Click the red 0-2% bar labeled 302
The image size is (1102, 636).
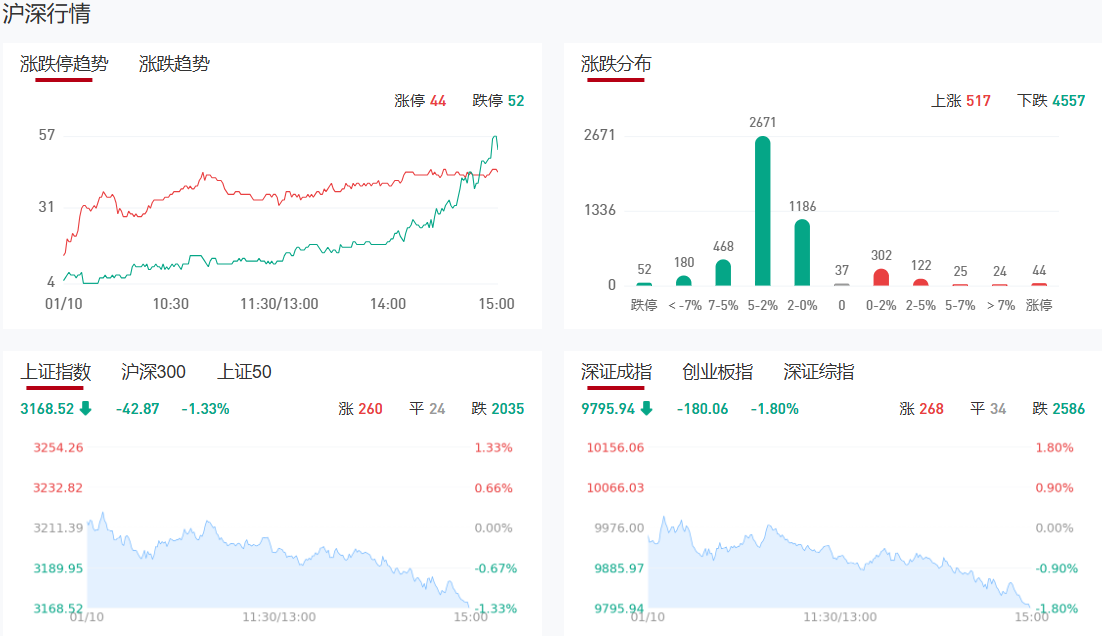click(881, 277)
